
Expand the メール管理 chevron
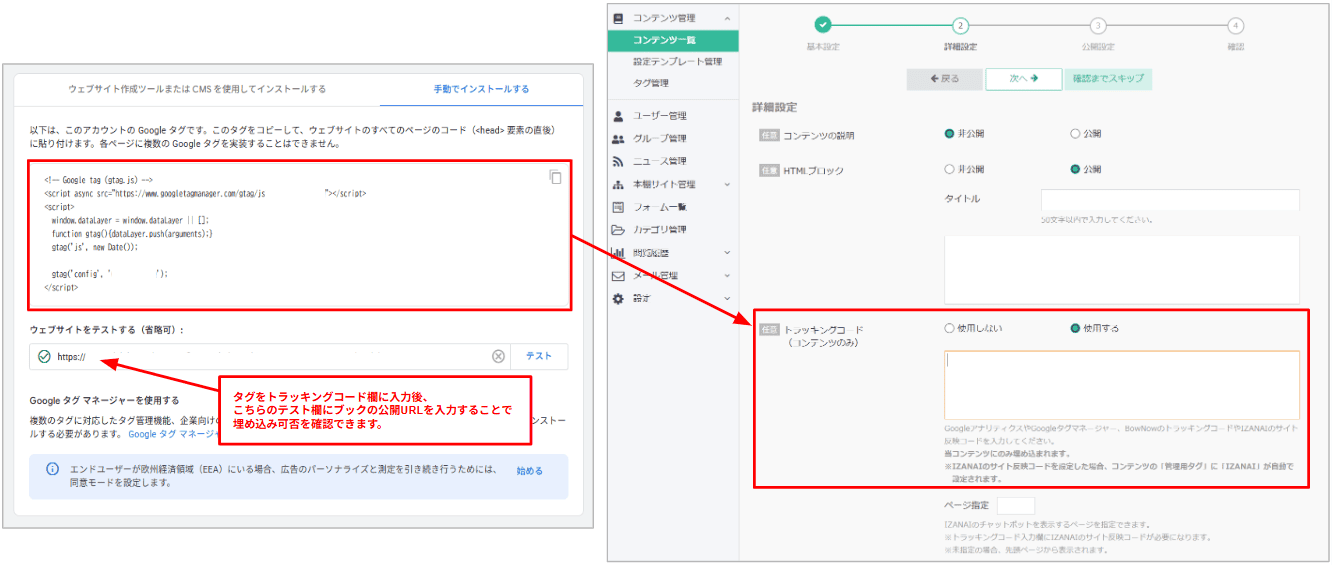click(x=727, y=276)
